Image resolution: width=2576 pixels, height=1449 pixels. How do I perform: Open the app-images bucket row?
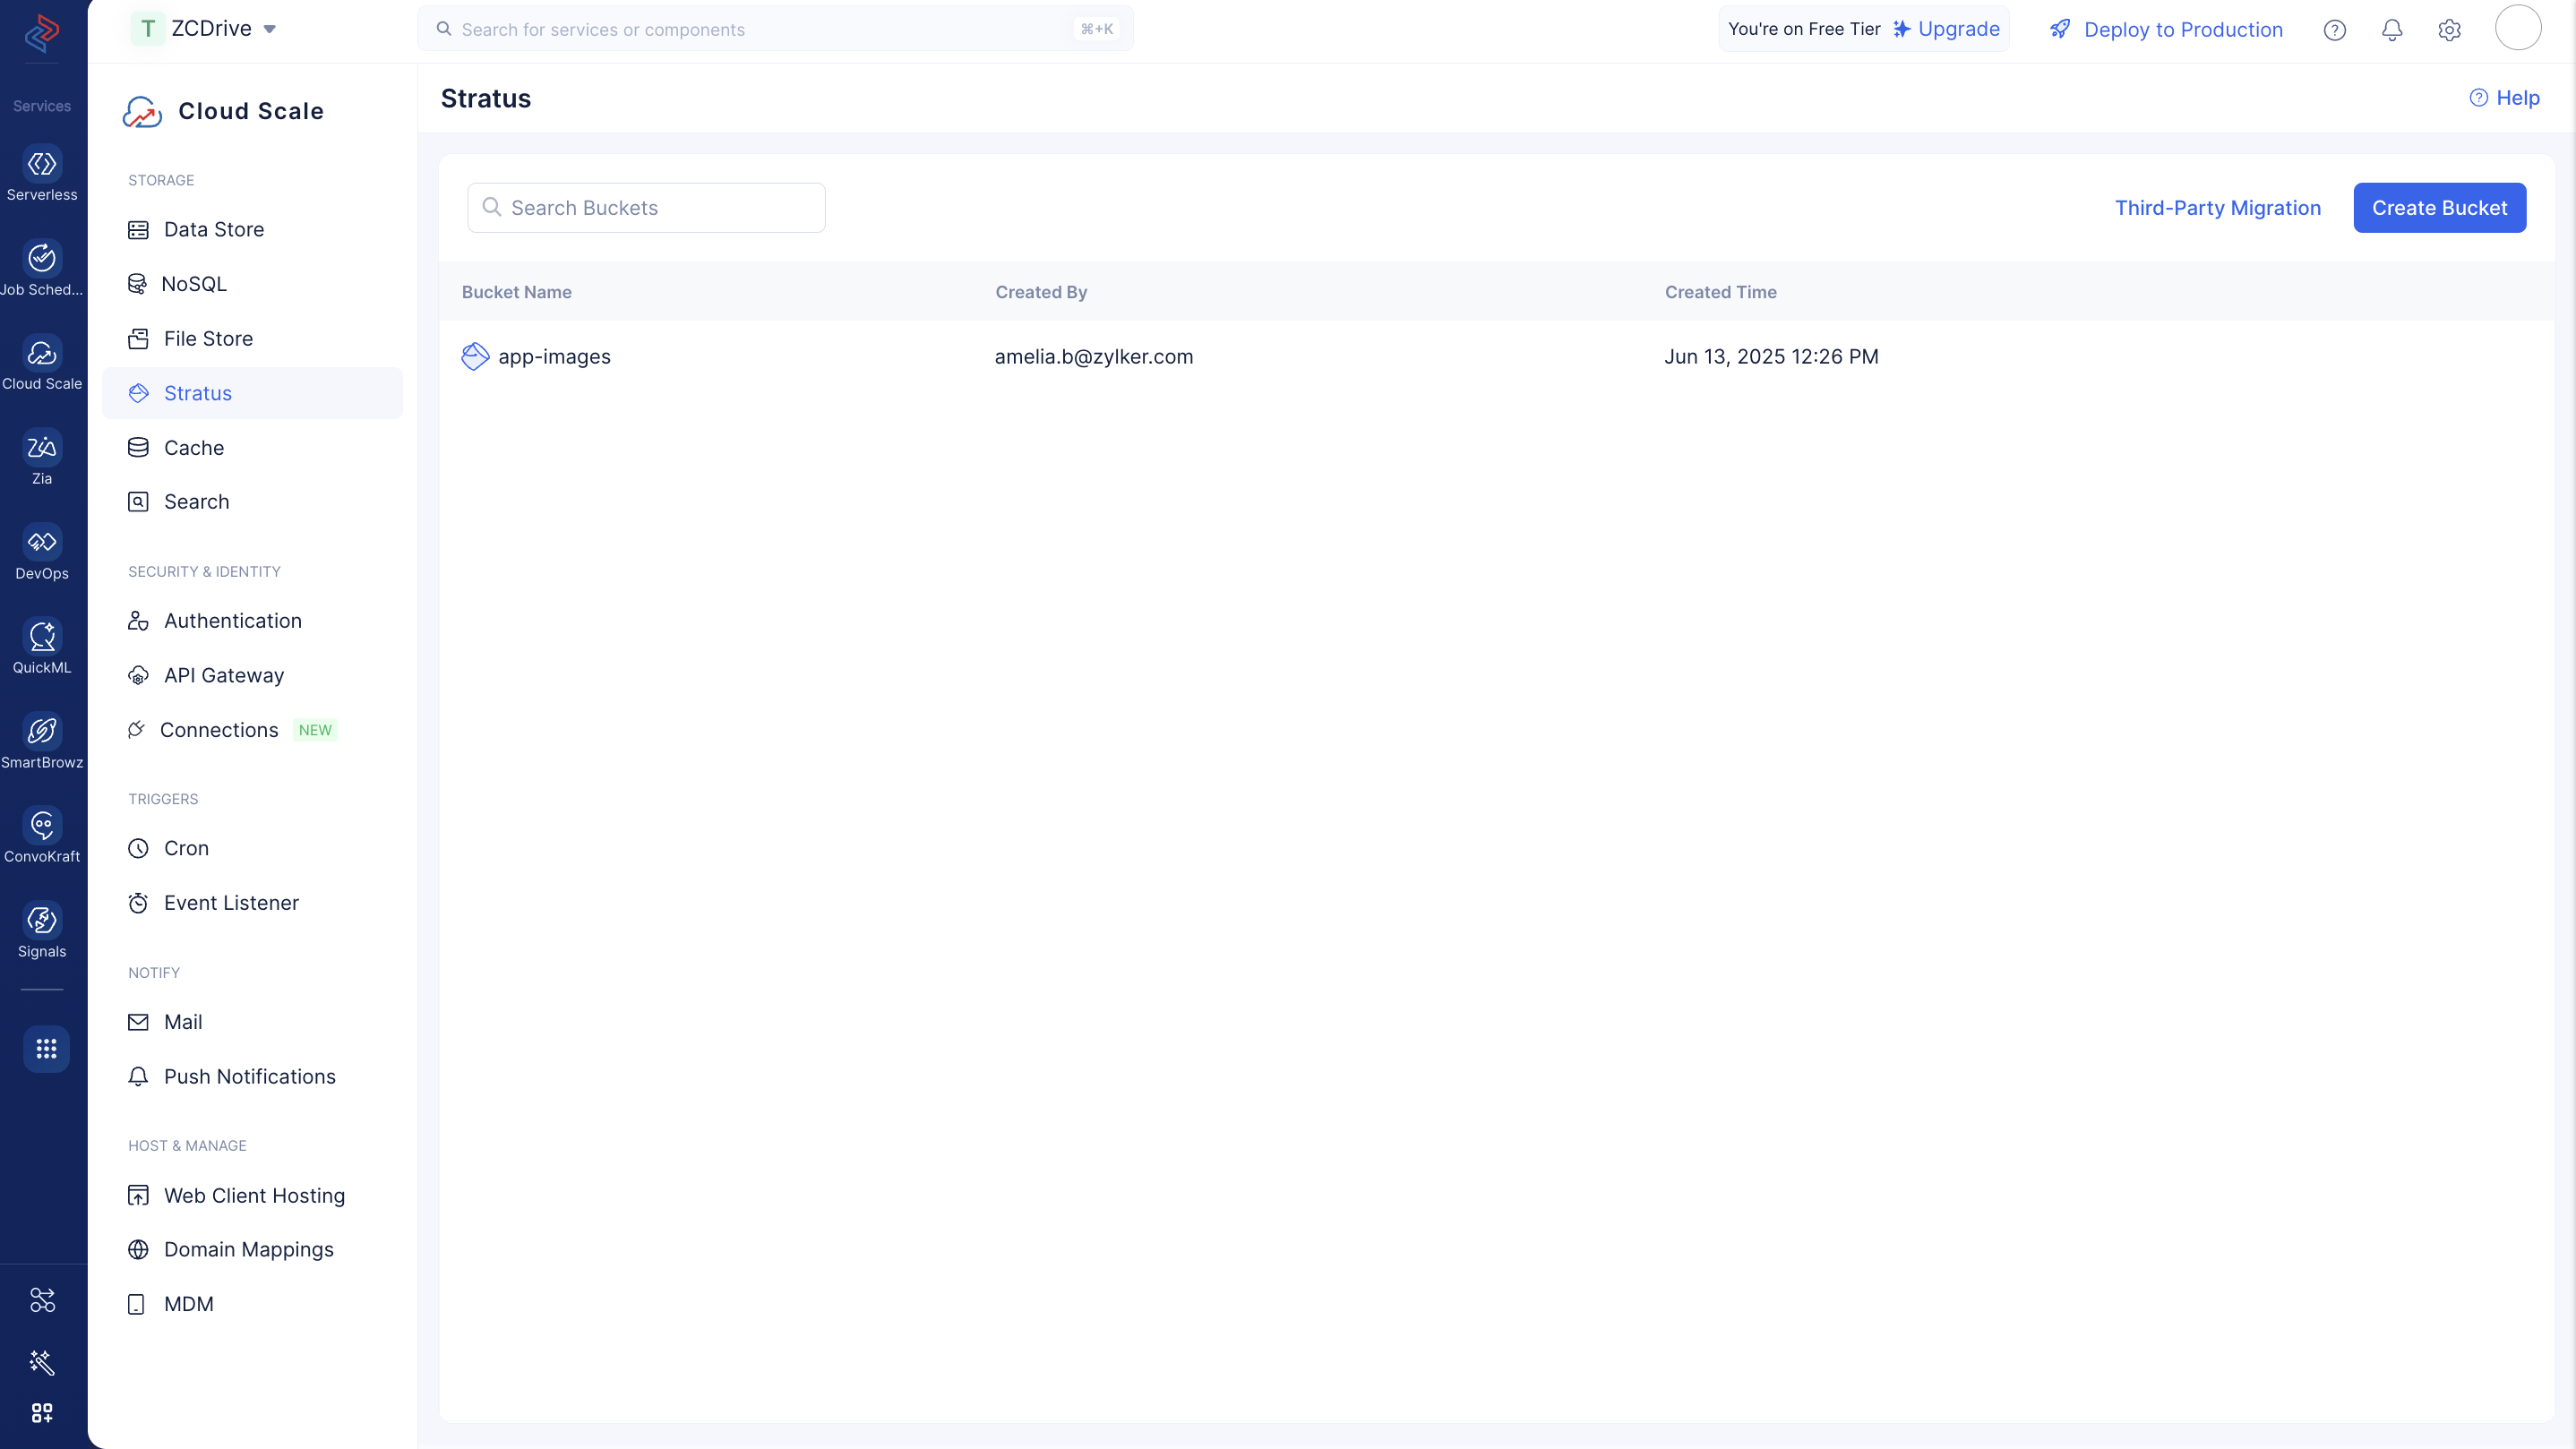pos(1496,357)
